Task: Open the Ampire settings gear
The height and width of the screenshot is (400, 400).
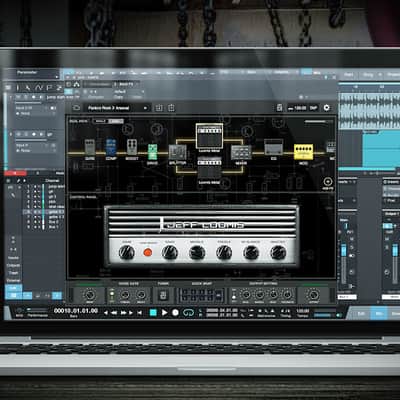Action: pyautogui.click(x=327, y=108)
